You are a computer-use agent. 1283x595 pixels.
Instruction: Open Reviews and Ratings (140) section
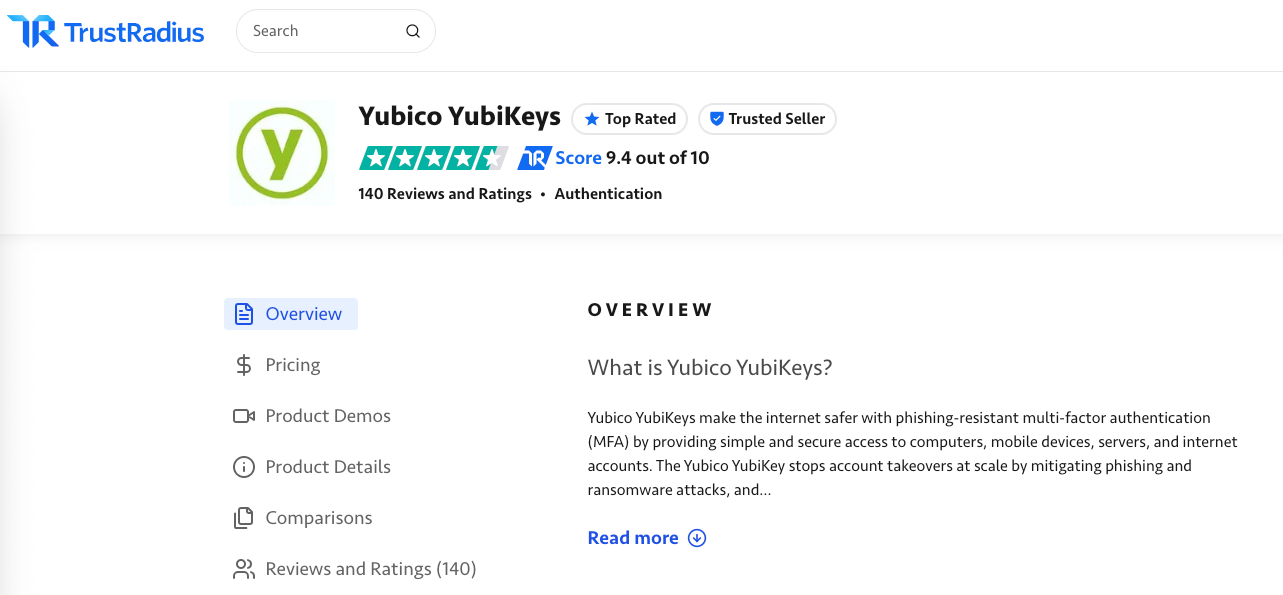click(355, 569)
